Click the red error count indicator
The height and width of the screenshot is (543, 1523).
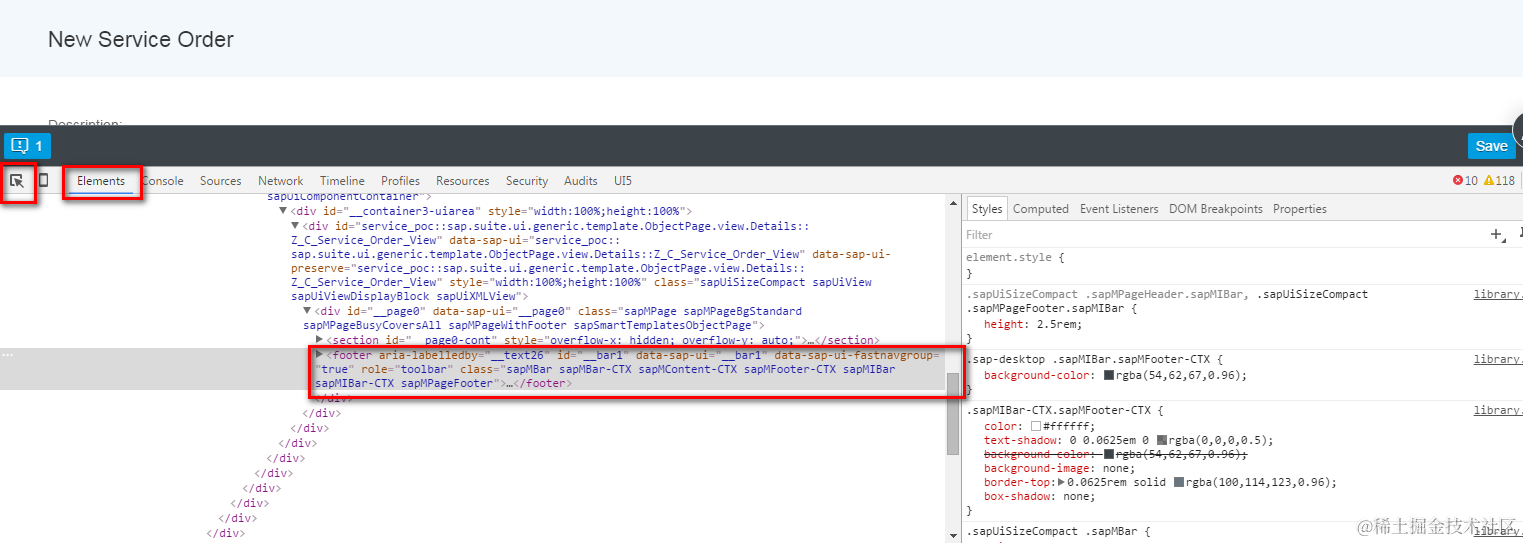tap(1465, 181)
